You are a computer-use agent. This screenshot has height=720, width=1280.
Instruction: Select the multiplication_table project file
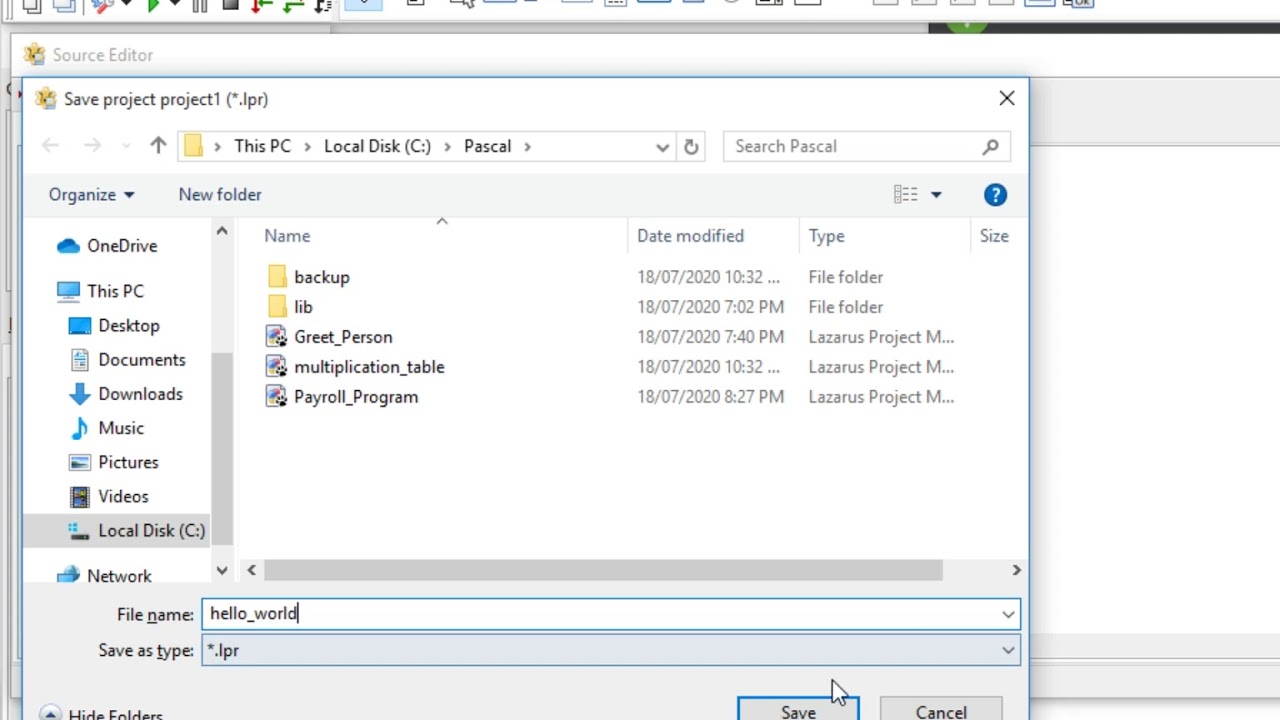[x=369, y=367]
